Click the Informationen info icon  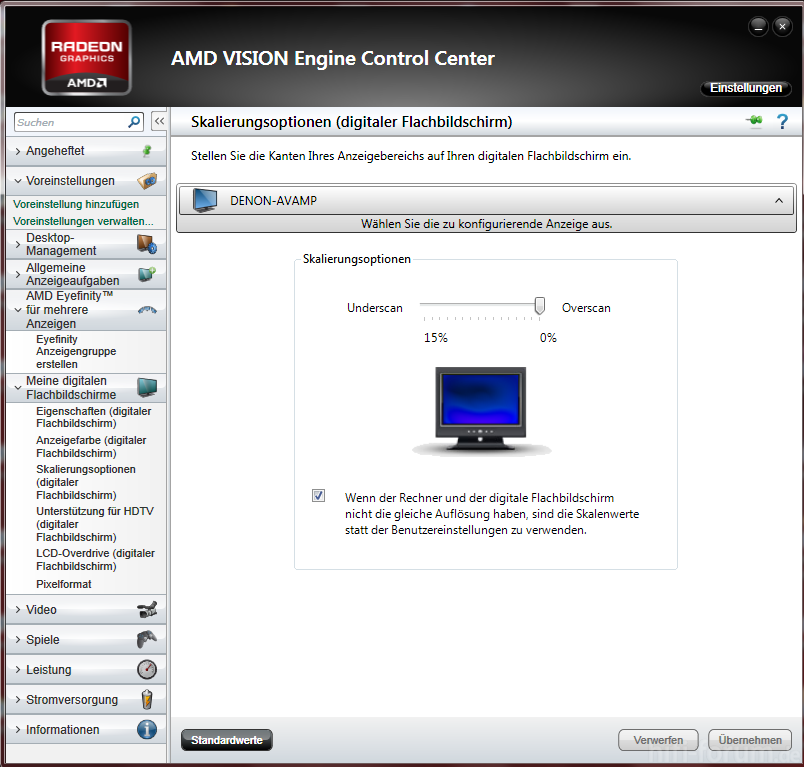coord(147,730)
